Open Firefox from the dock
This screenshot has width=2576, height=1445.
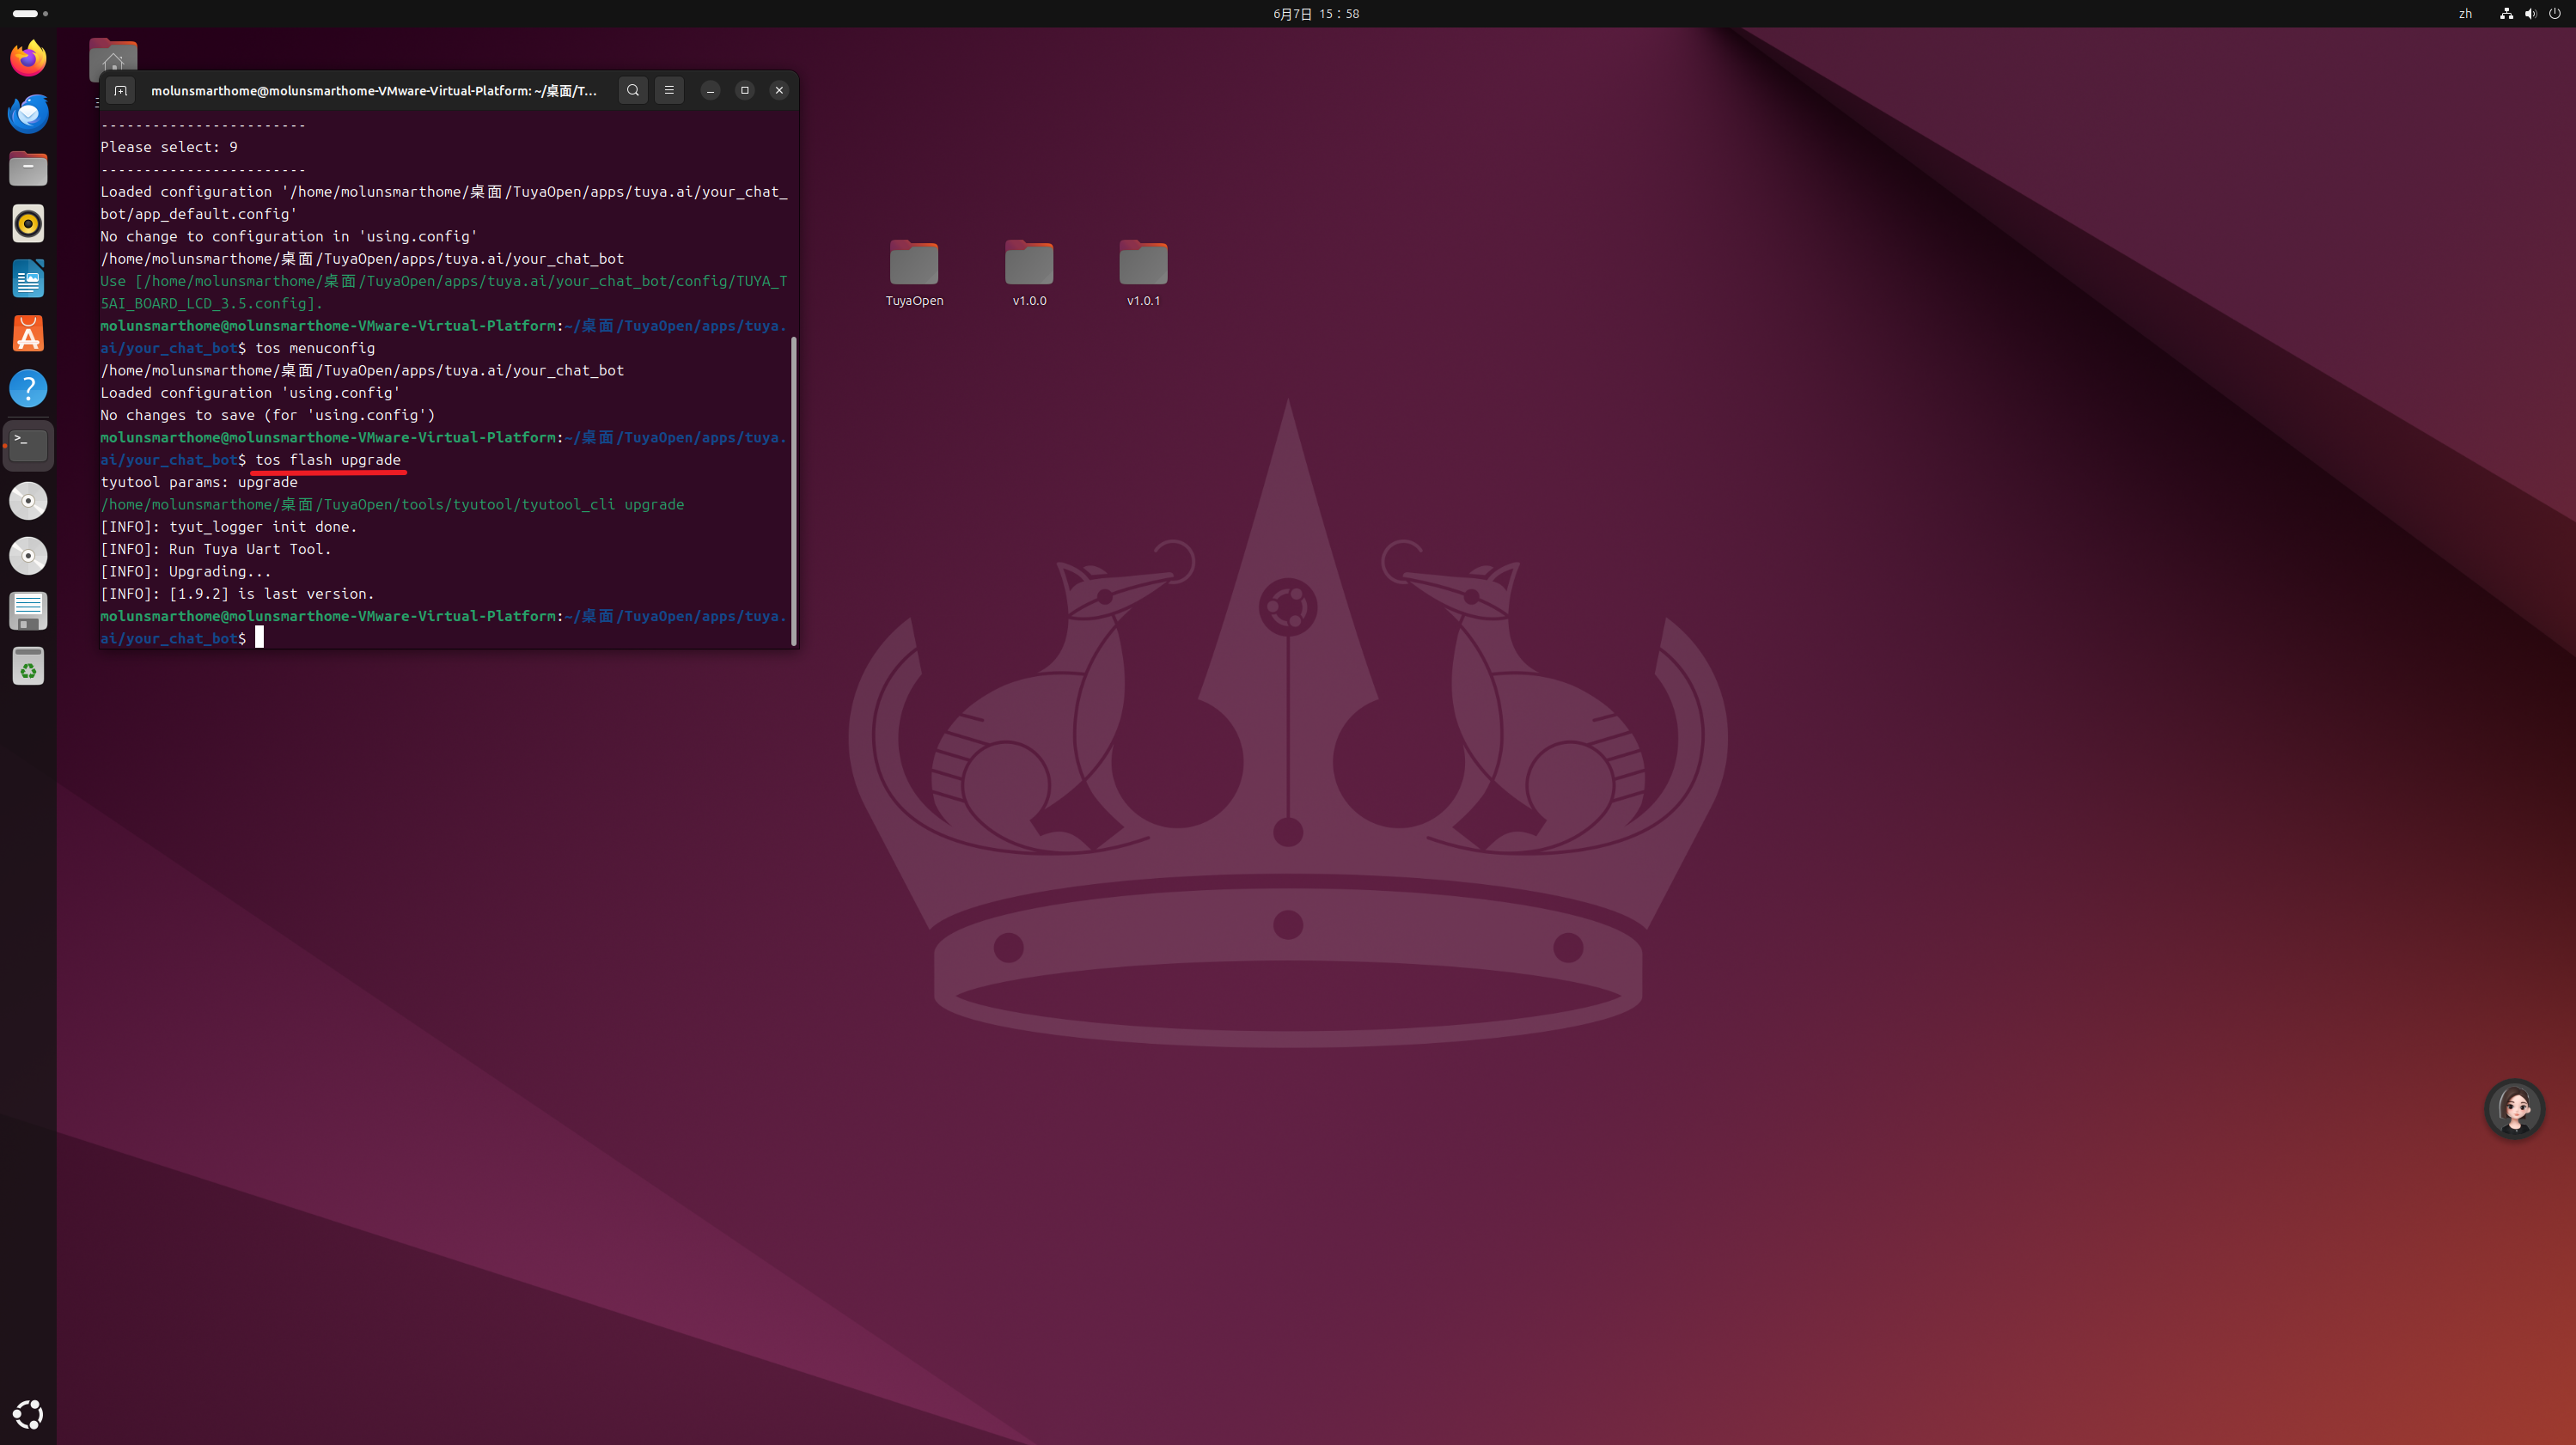pyautogui.click(x=28, y=58)
